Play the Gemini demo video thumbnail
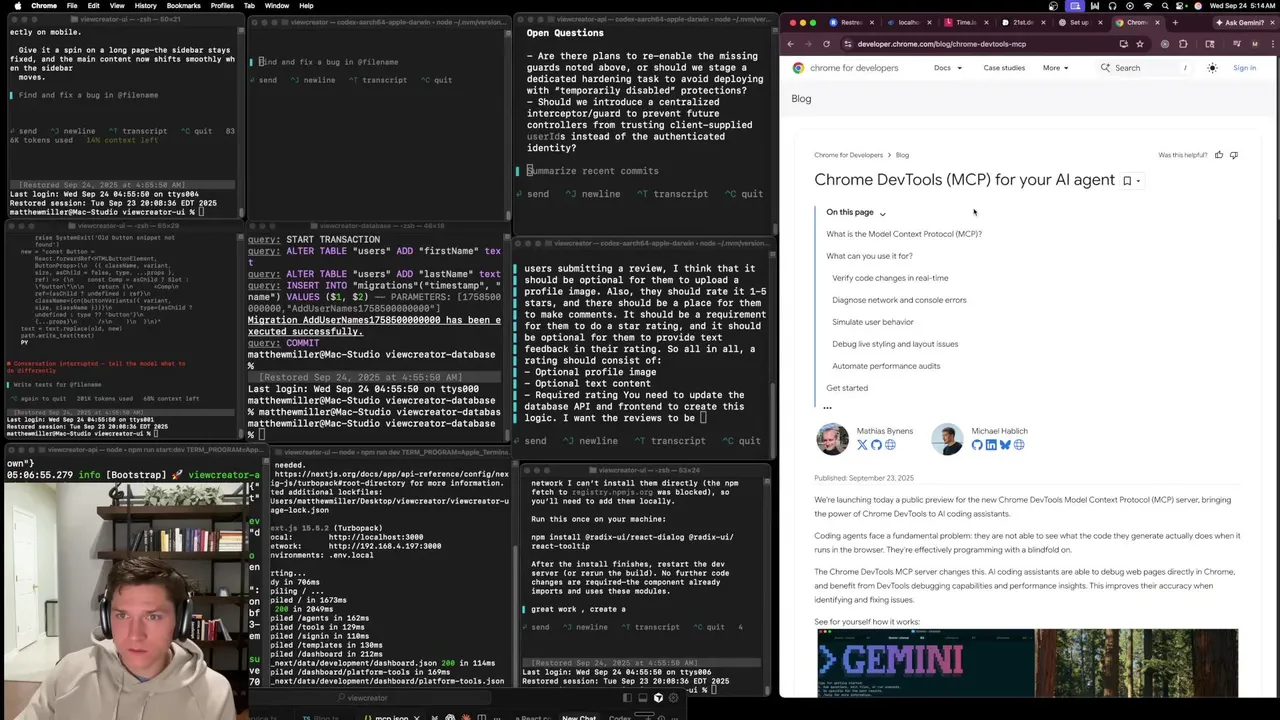 (x=1027, y=663)
